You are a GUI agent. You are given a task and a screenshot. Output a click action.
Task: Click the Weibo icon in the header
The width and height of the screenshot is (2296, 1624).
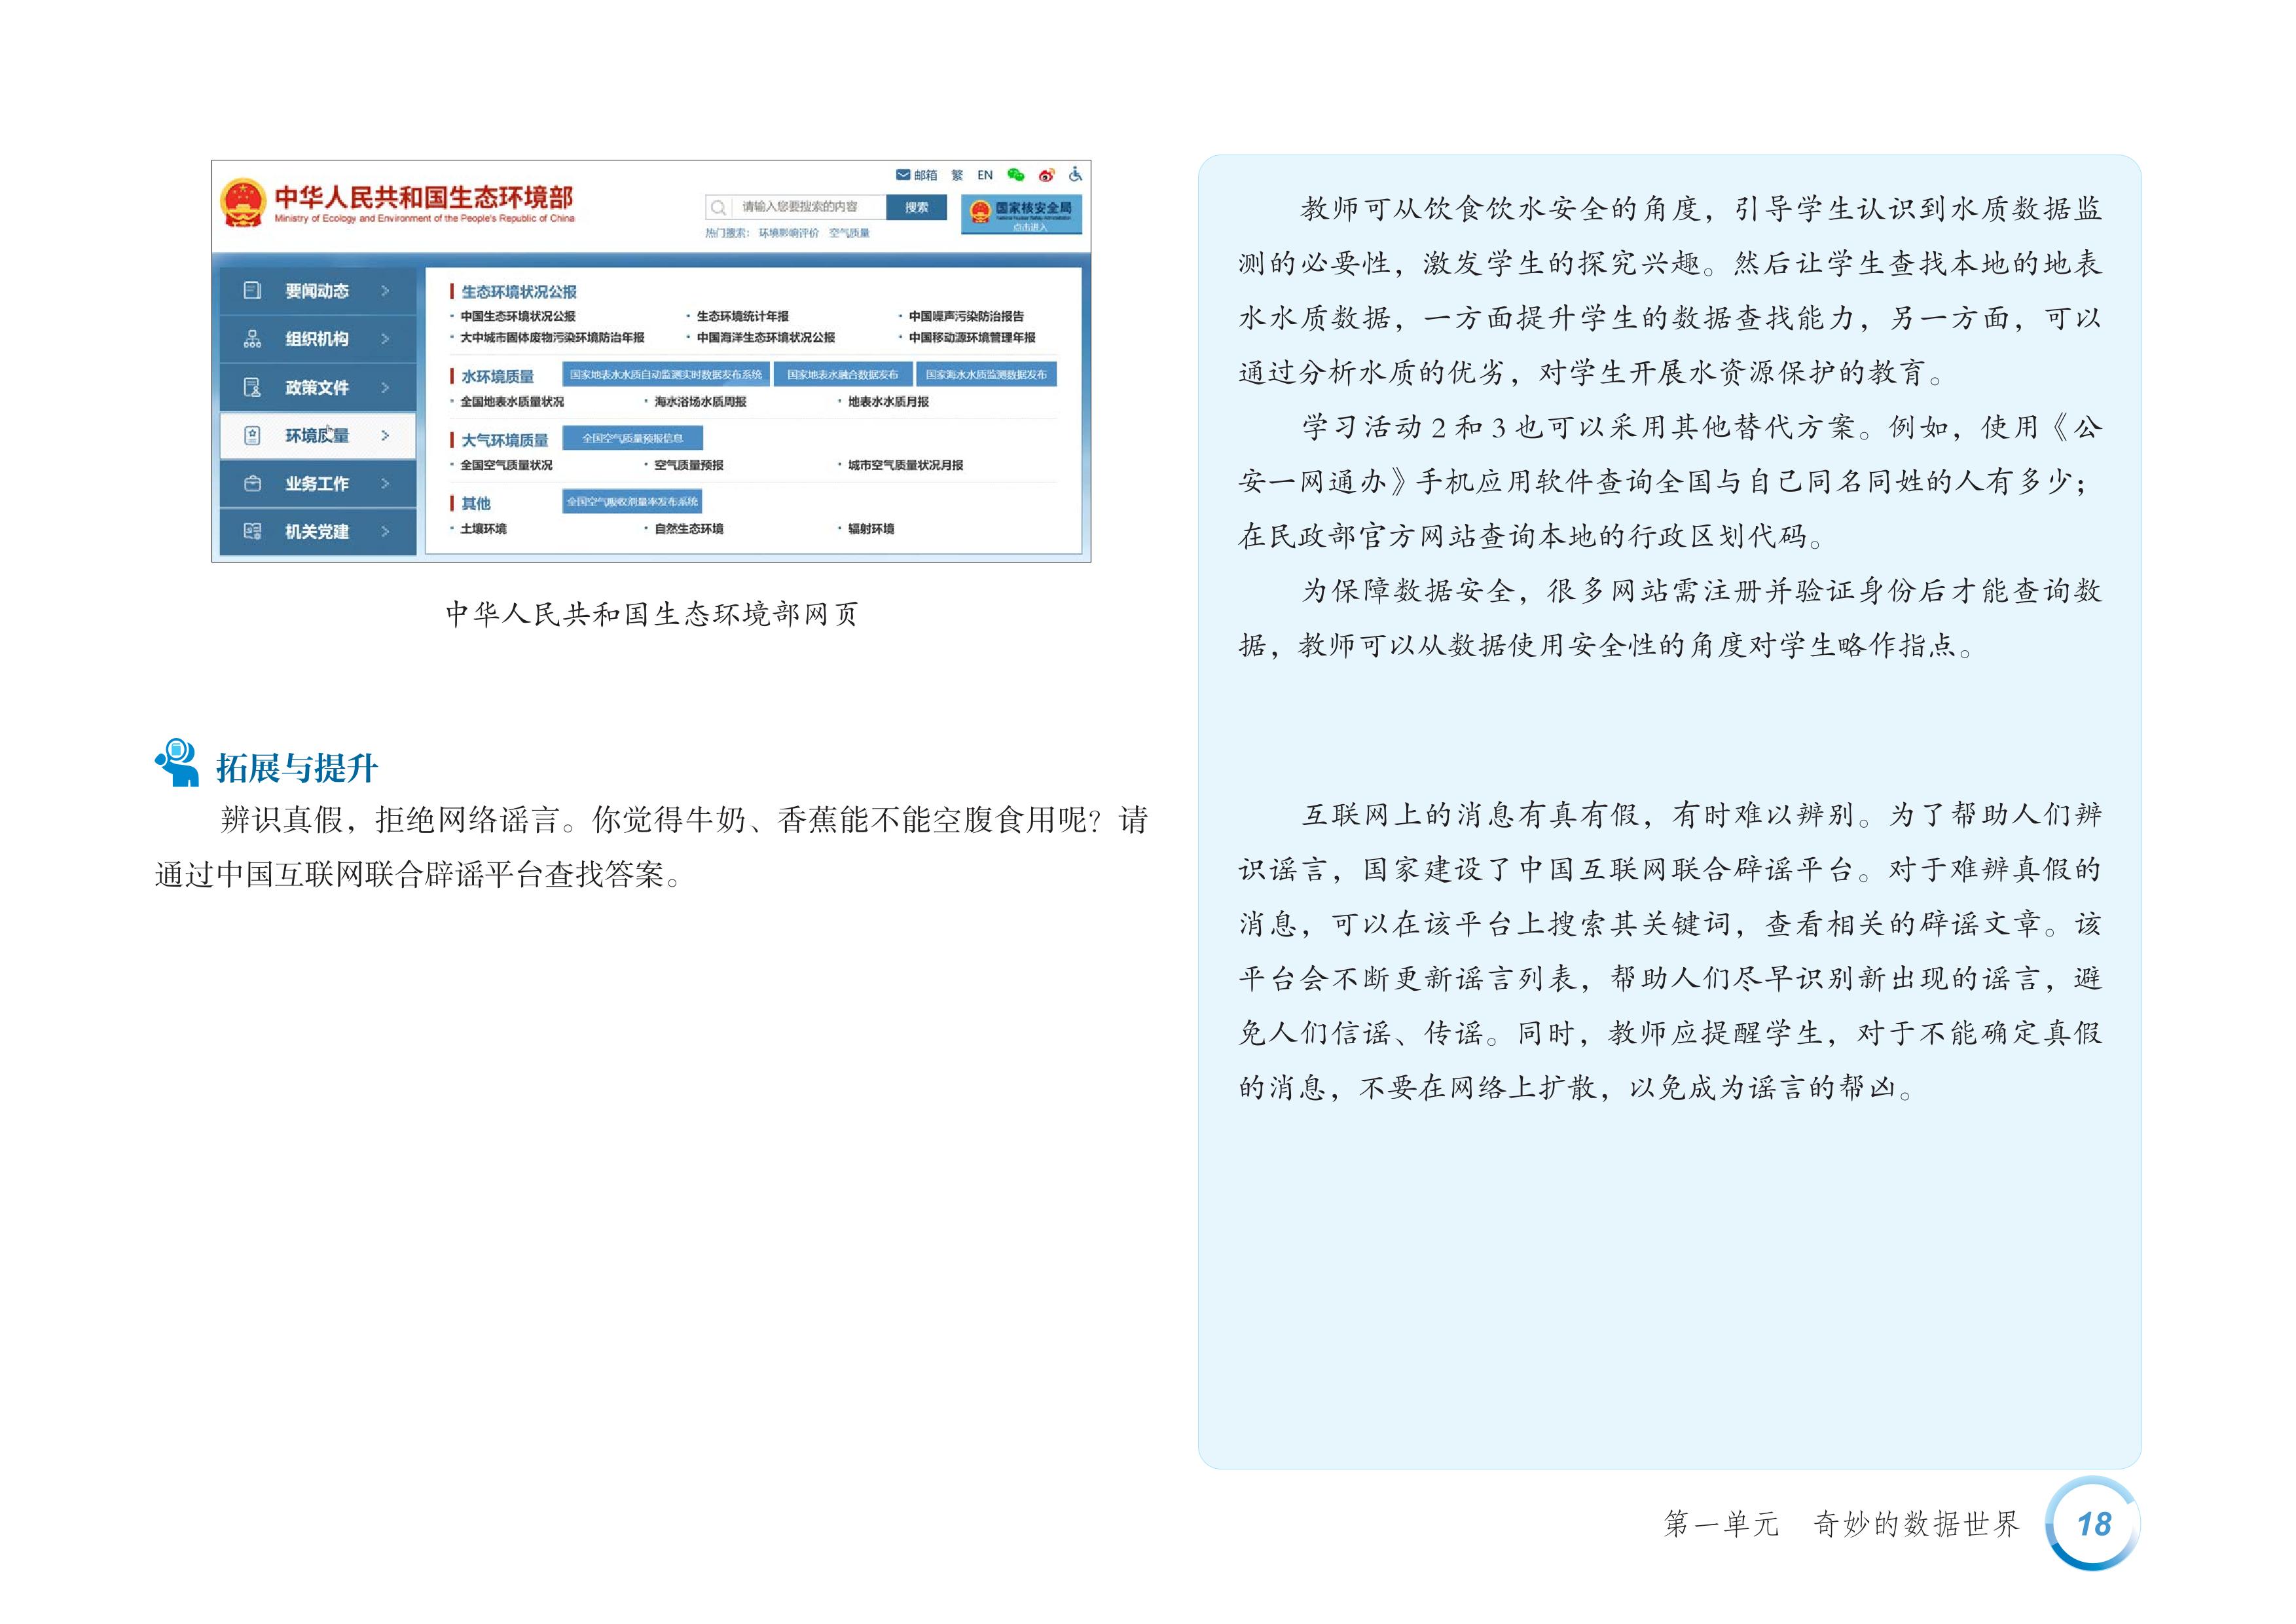(x=1046, y=175)
